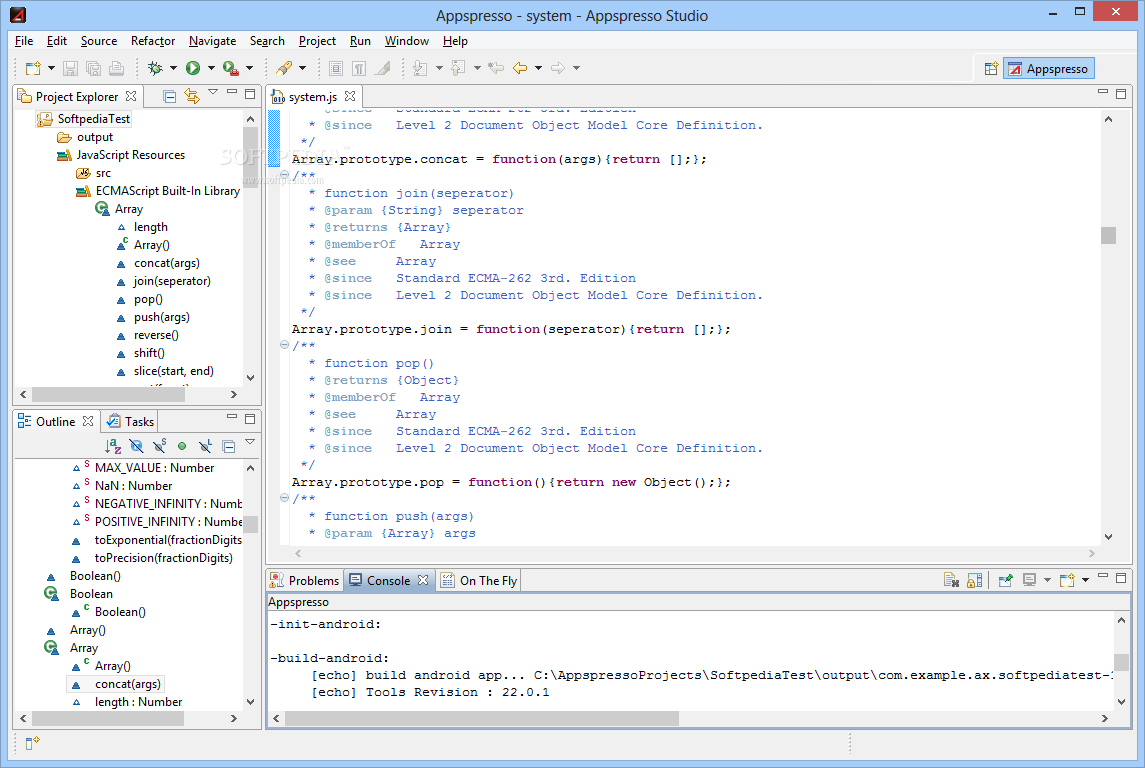
Task: Toggle alphabetical Sort in Outline toolbar
Action: click(112, 445)
